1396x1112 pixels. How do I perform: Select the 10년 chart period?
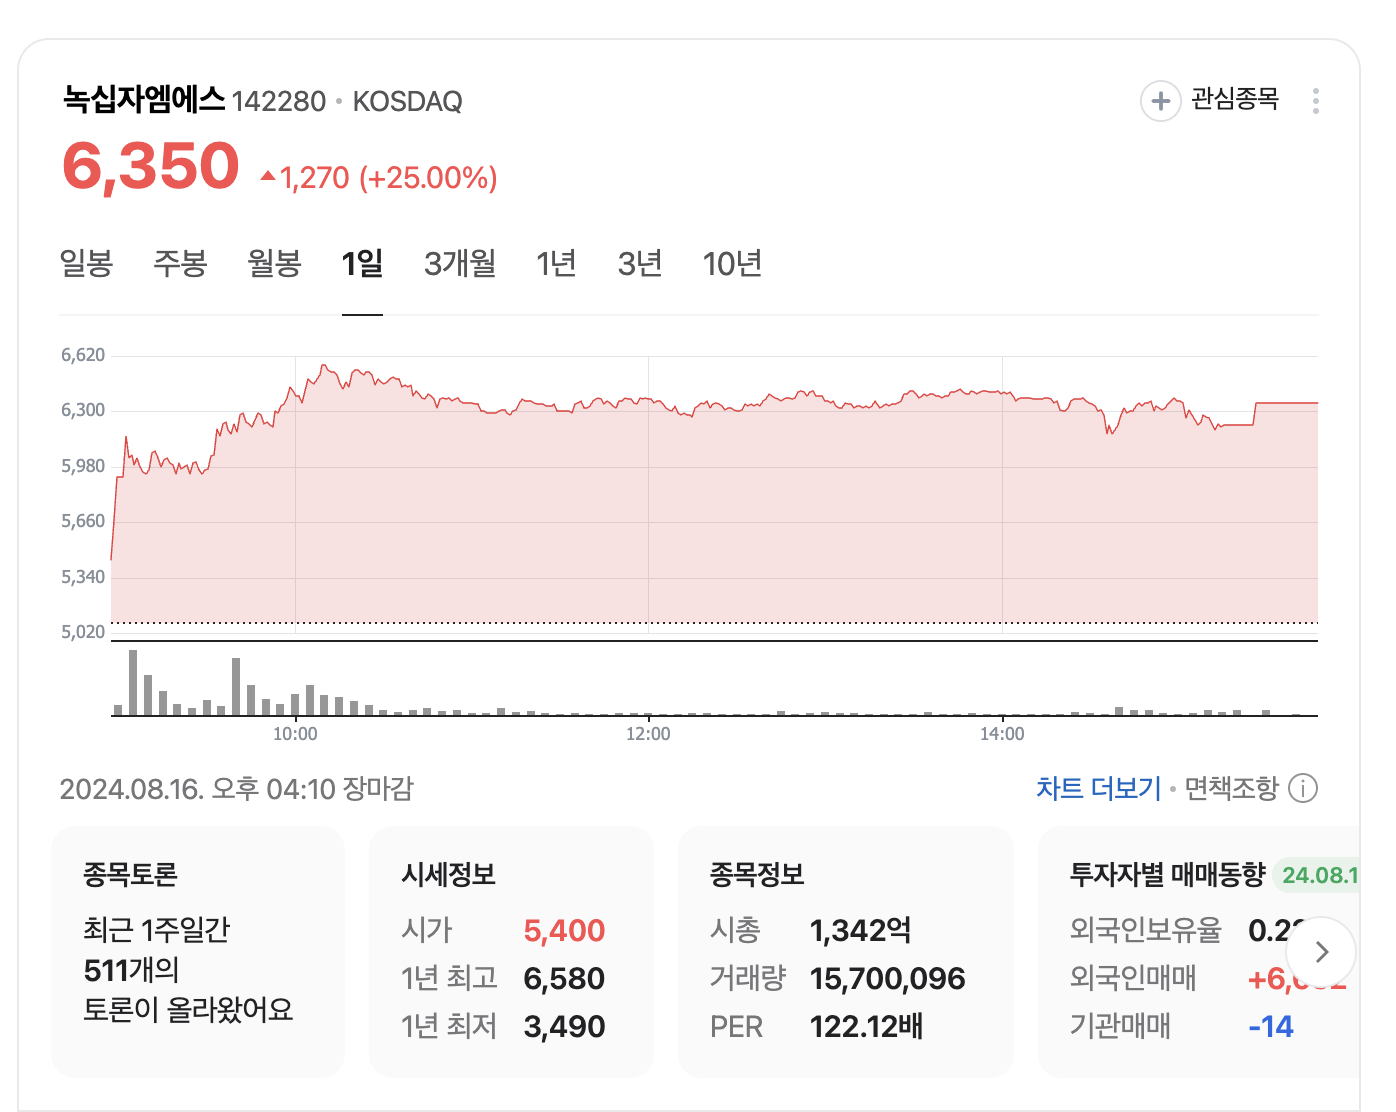pos(732,263)
